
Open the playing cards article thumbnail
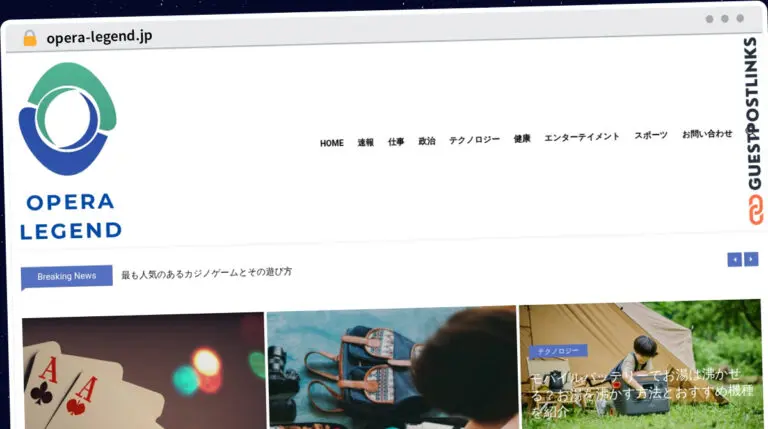pyautogui.click(x=143, y=371)
